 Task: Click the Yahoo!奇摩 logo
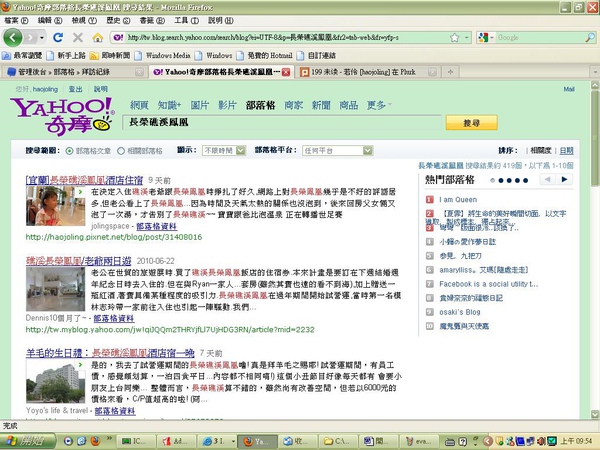[x=62, y=116]
